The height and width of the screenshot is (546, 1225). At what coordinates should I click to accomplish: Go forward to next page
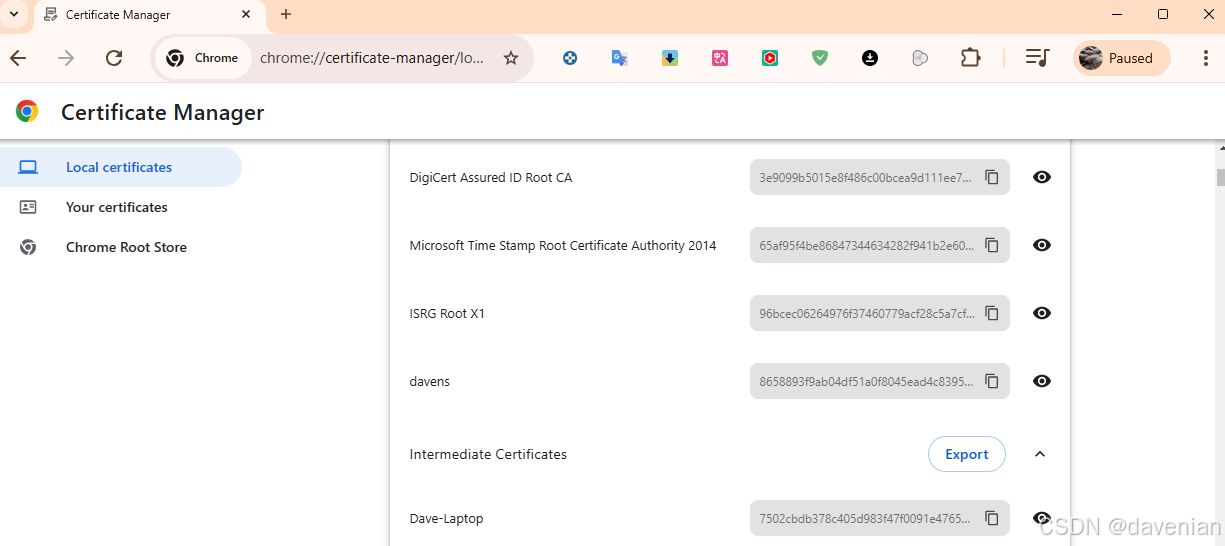66,58
